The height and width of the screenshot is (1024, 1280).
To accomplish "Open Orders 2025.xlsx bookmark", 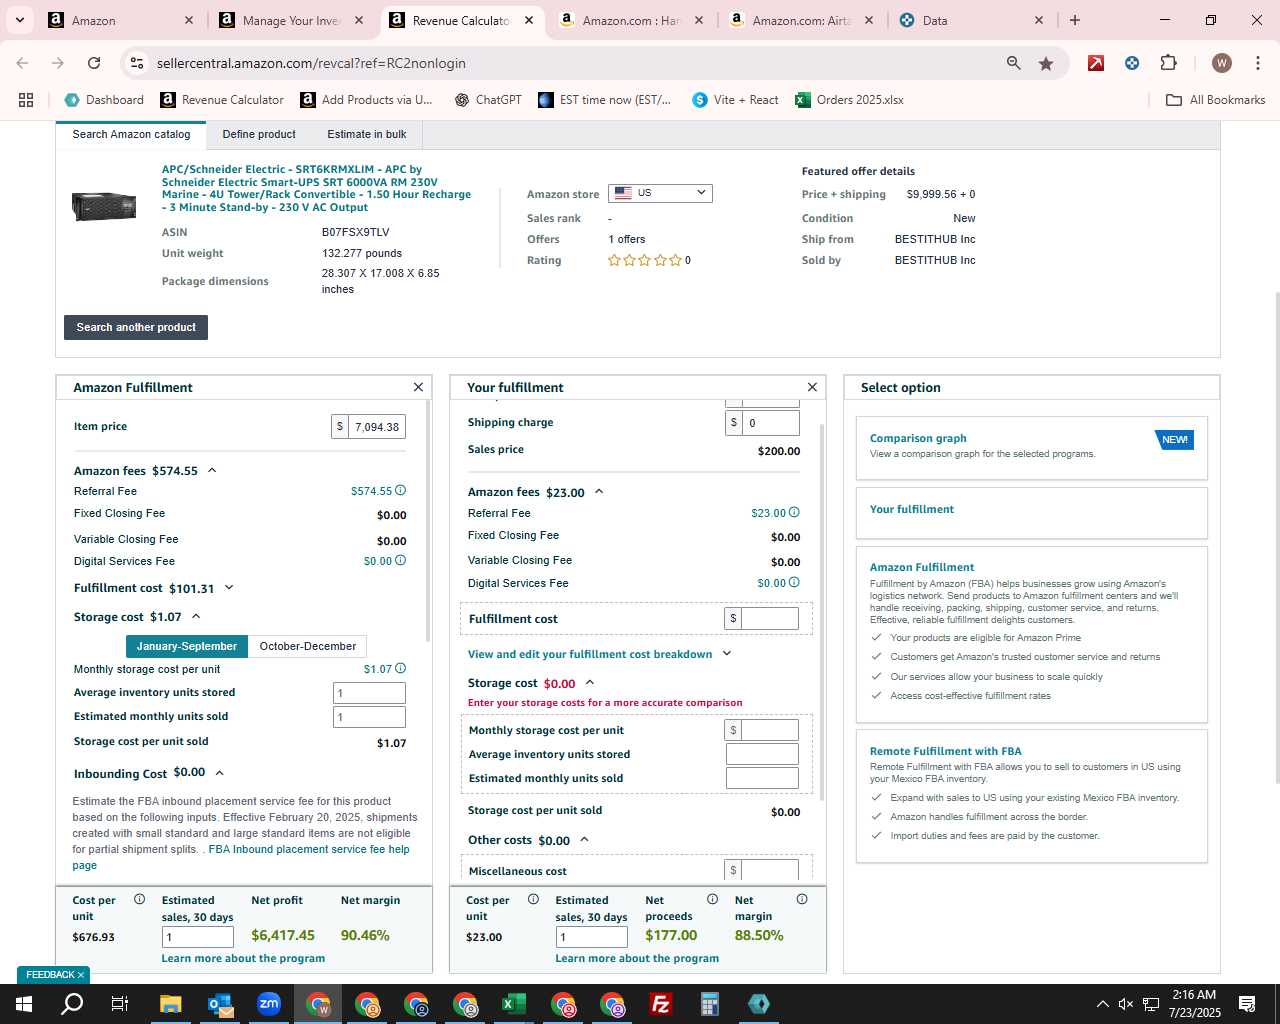I will [x=849, y=100].
